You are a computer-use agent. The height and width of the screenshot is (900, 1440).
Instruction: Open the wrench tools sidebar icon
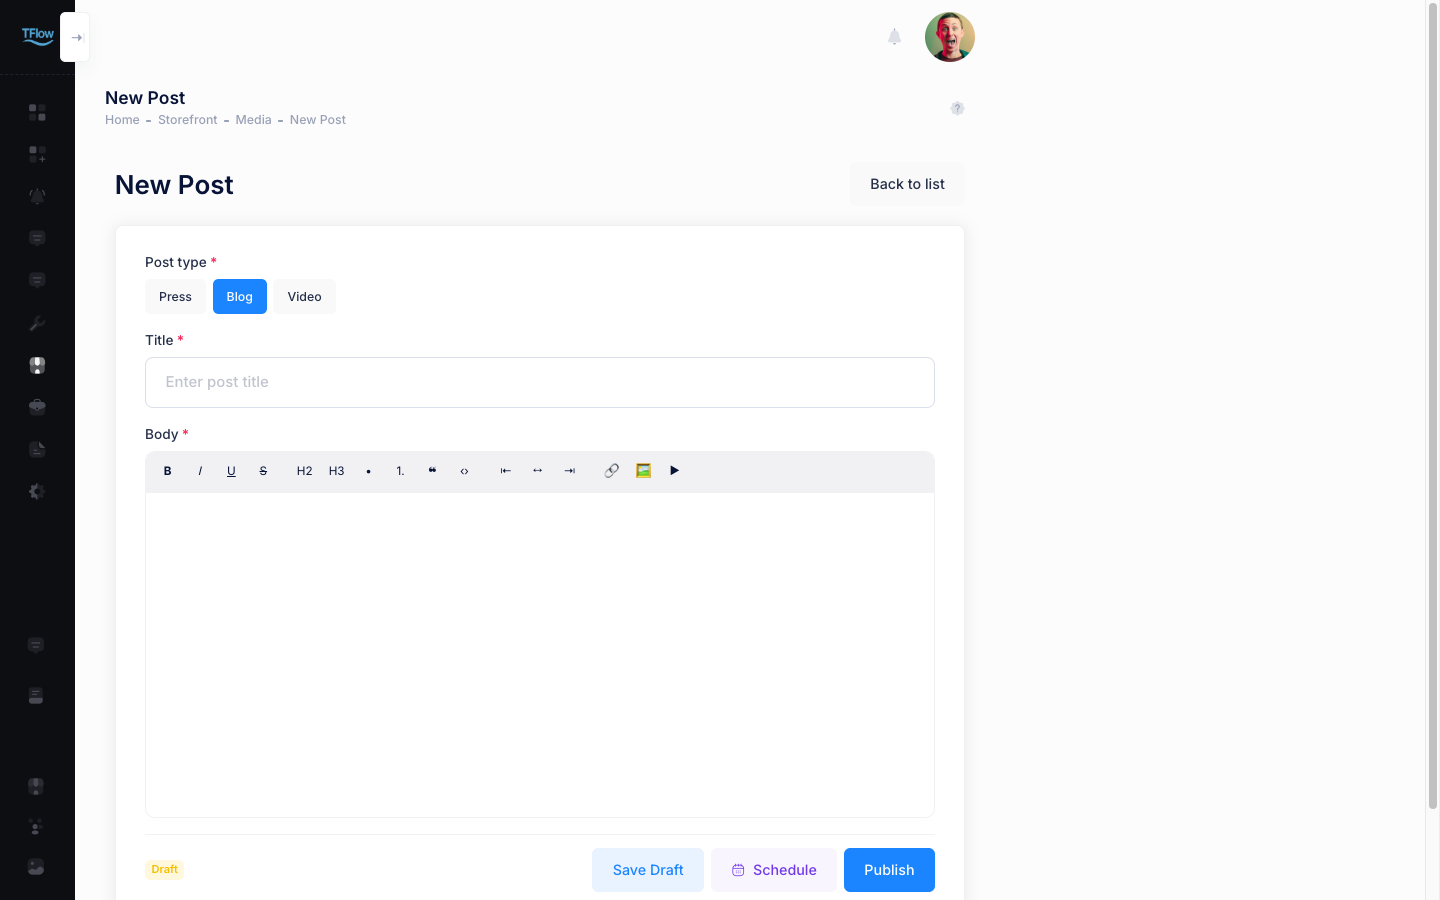click(x=37, y=323)
